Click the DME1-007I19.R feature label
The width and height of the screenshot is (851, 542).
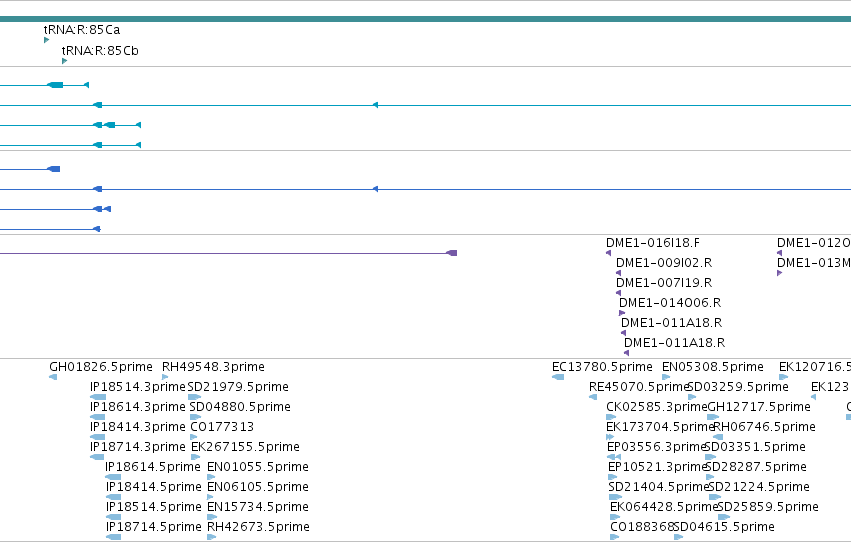tap(664, 283)
